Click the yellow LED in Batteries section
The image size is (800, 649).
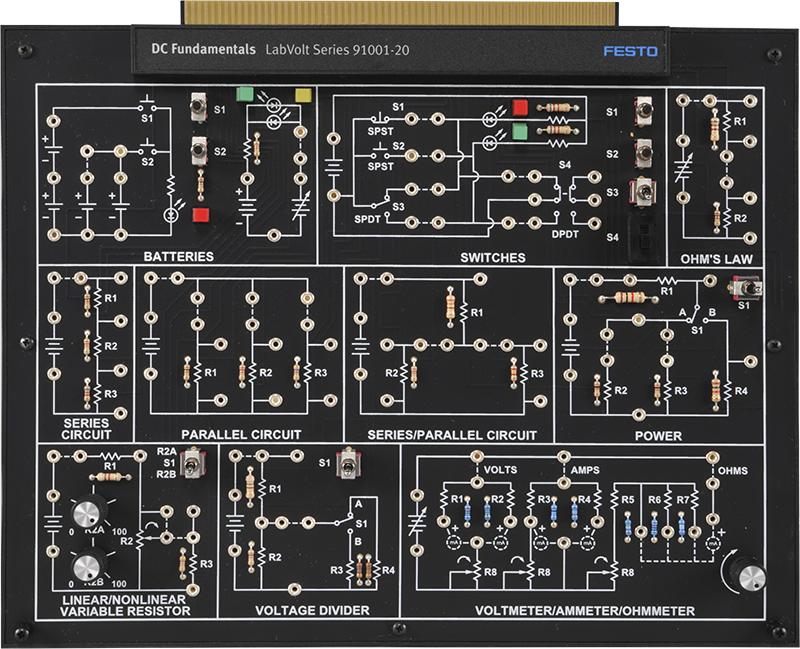click(x=304, y=96)
